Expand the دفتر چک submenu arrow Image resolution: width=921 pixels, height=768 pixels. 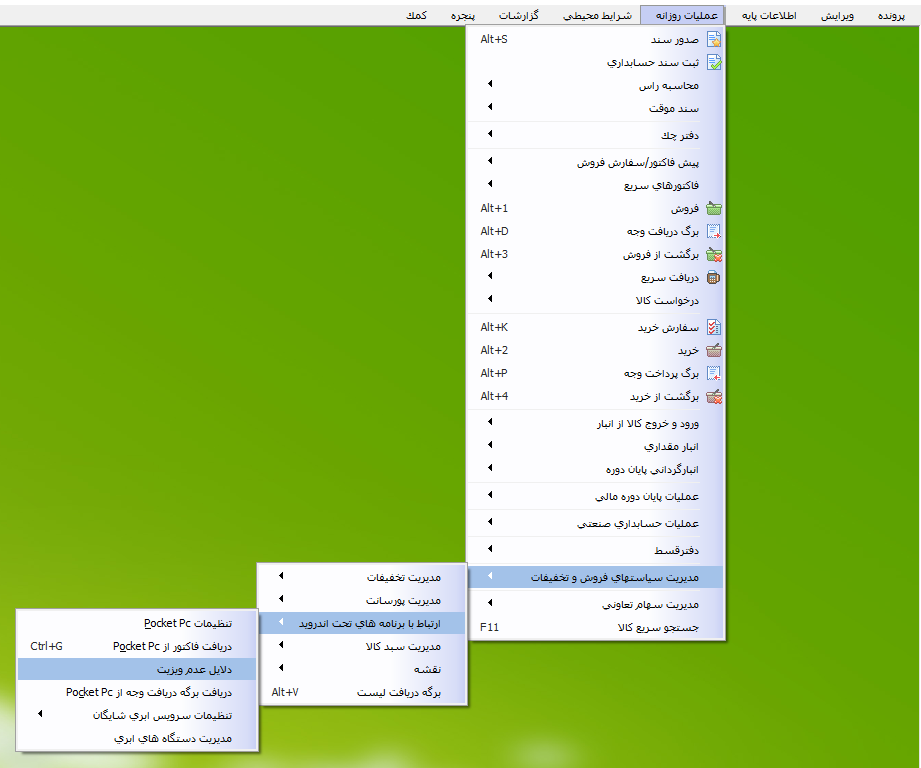click(488, 133)
